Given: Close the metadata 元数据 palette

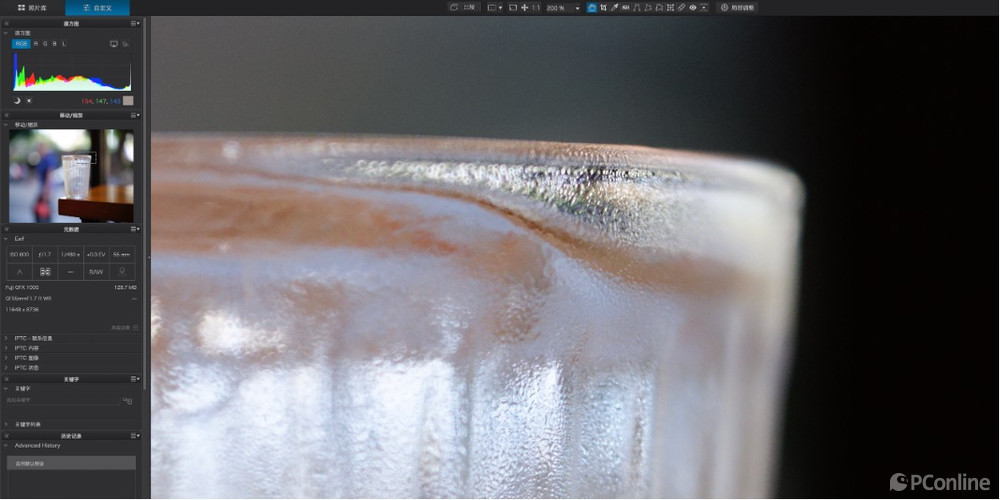Looking at the screenshot, I should [x=6, y=229].
